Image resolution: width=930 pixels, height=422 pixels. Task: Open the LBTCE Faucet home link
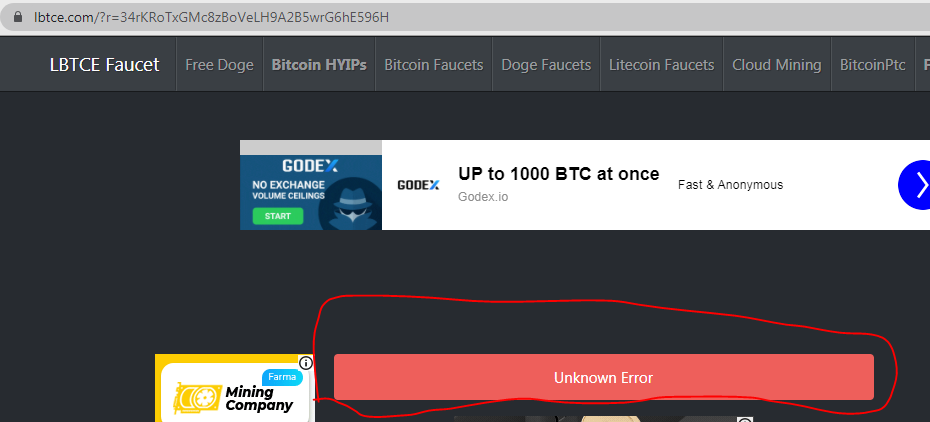click(104, 65)
